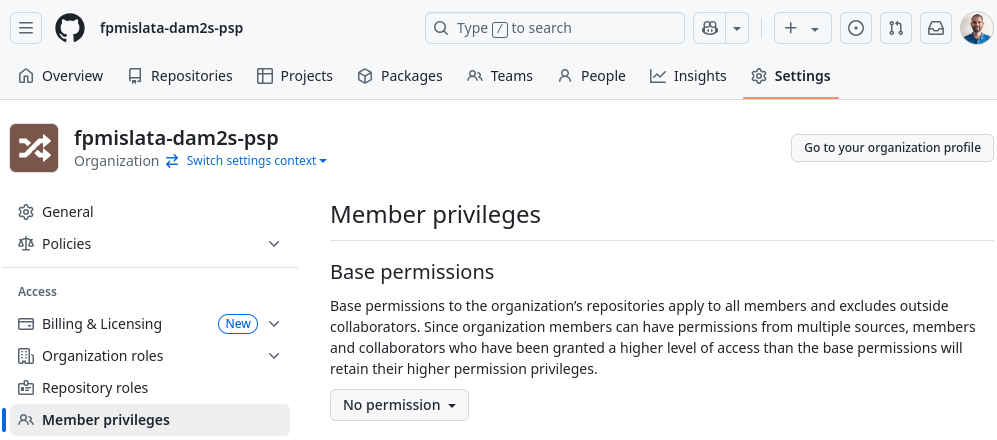This screenshot has width=997, height=440.
Task: Click the search magnifier icon
Action: pyautogui.click(x=441, y=28)
